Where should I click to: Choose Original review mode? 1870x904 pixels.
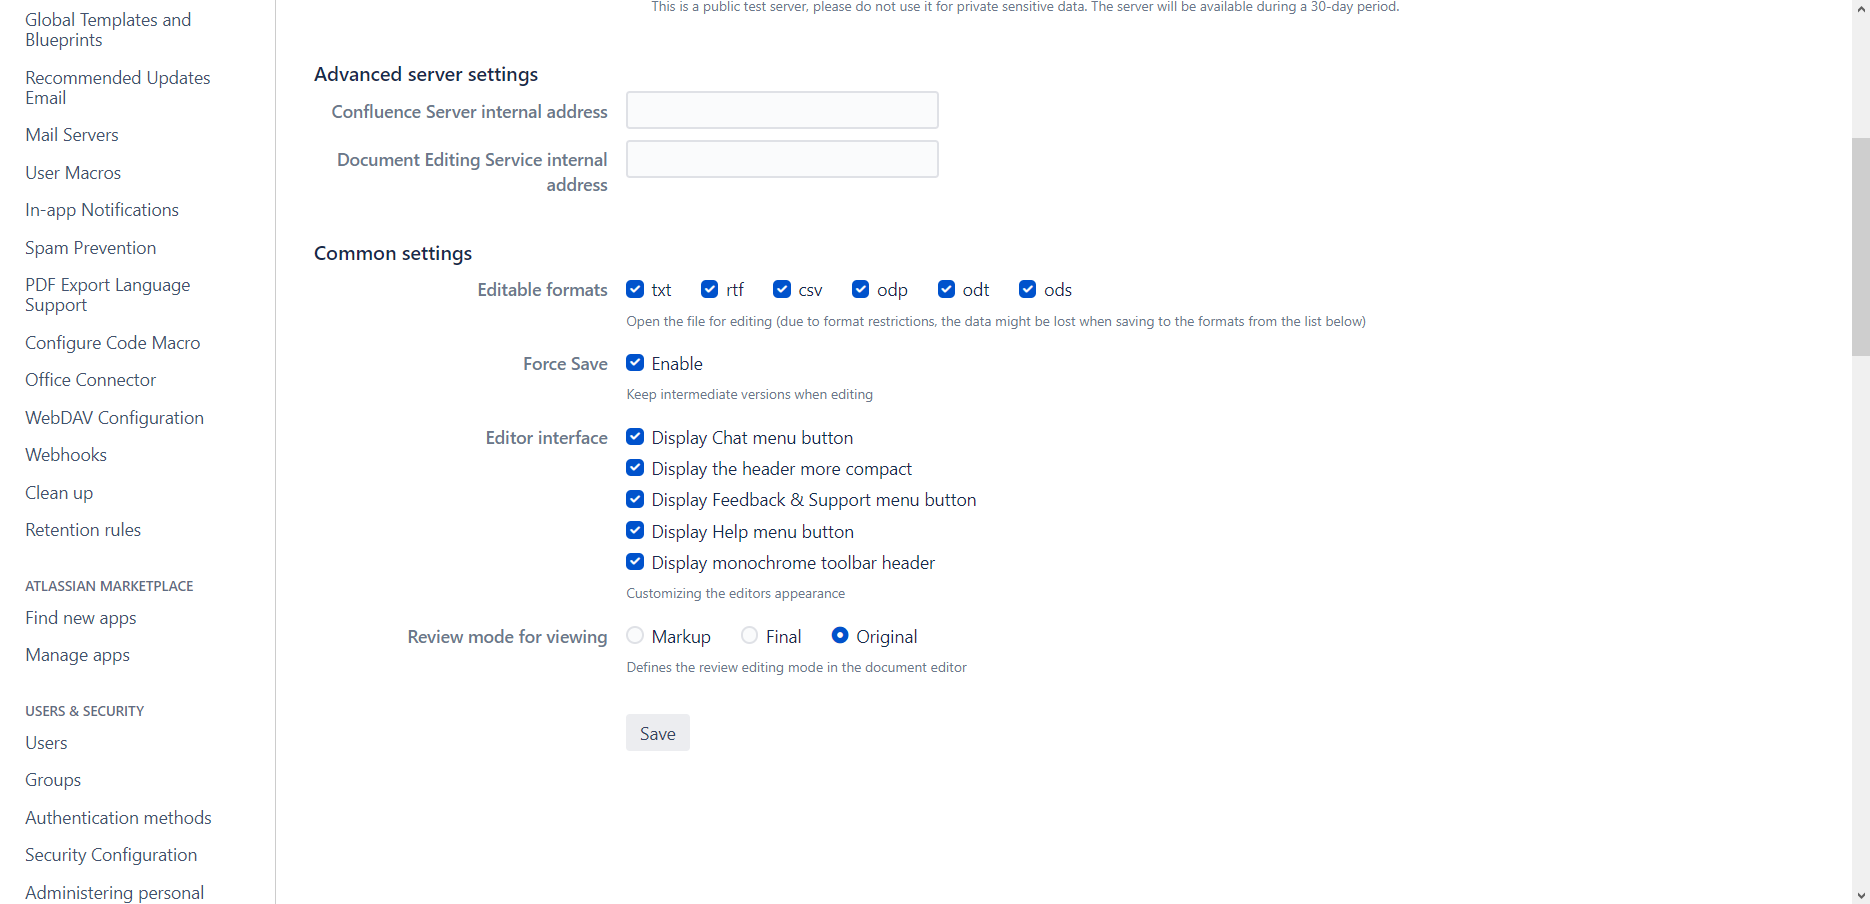(x=840, y=636)
